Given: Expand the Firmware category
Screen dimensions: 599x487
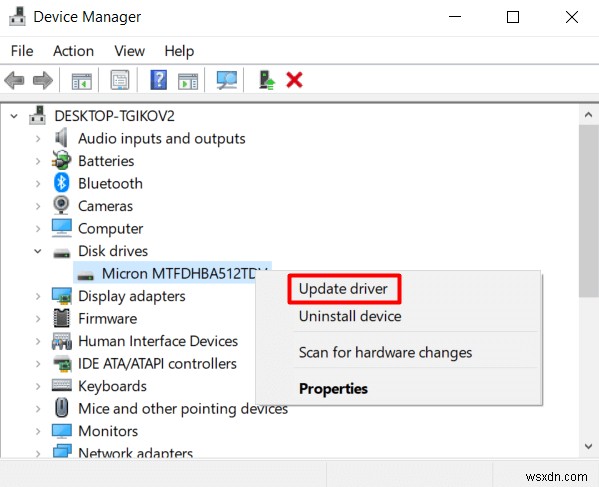Looking at the screenshot, I should point(38,319).
